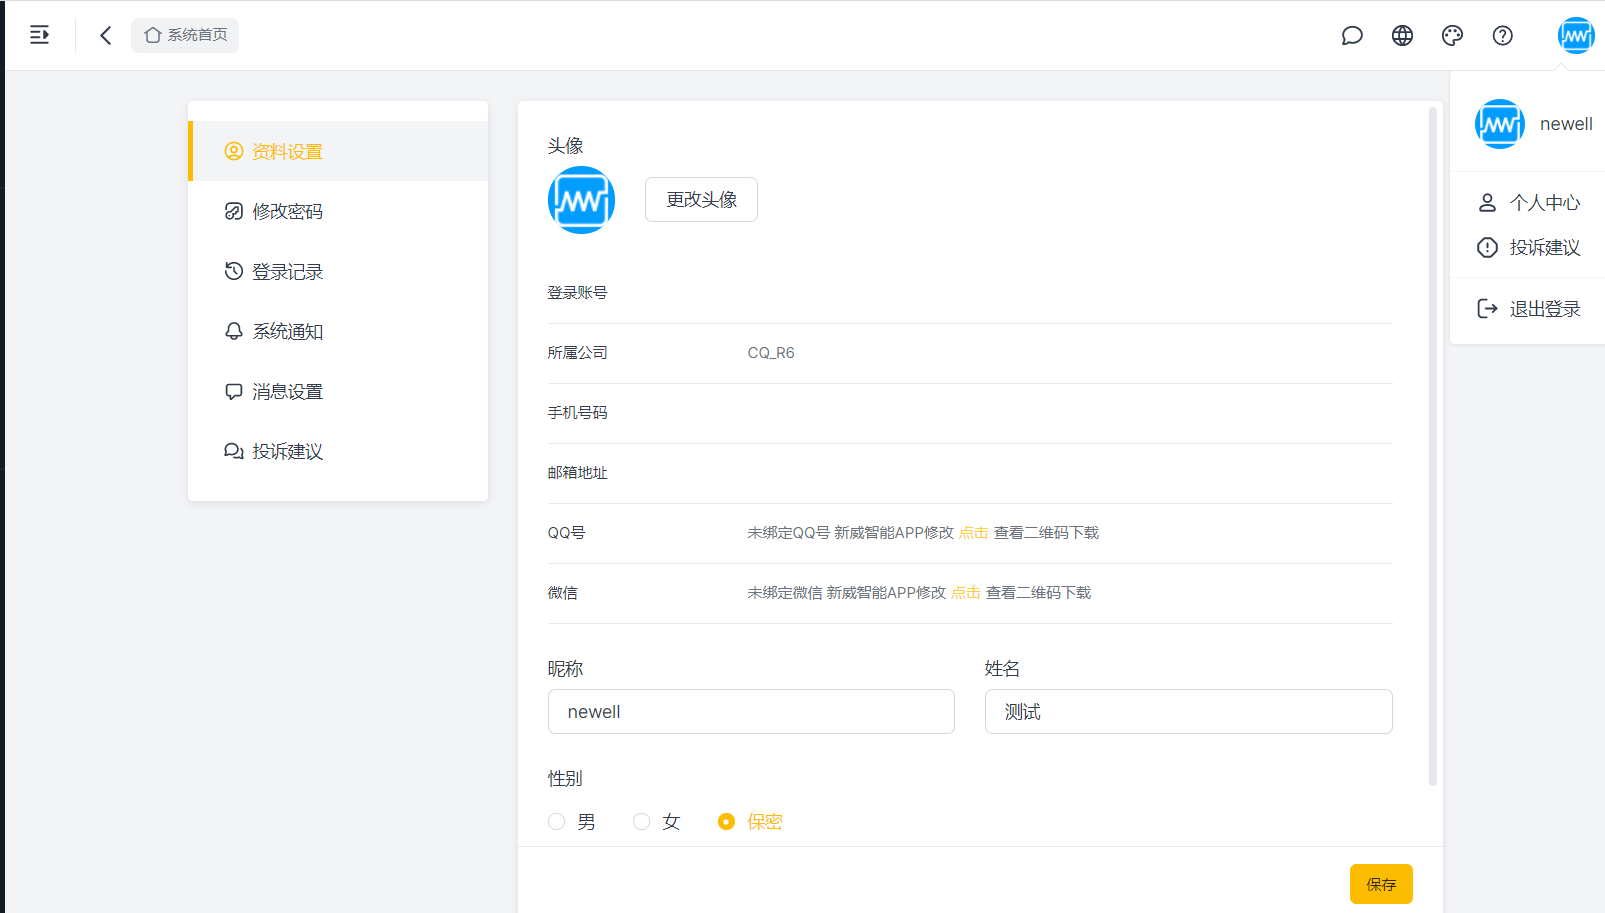1605x913 pixels.
Task: Open theme palette icon
Action: [1452, 36]
